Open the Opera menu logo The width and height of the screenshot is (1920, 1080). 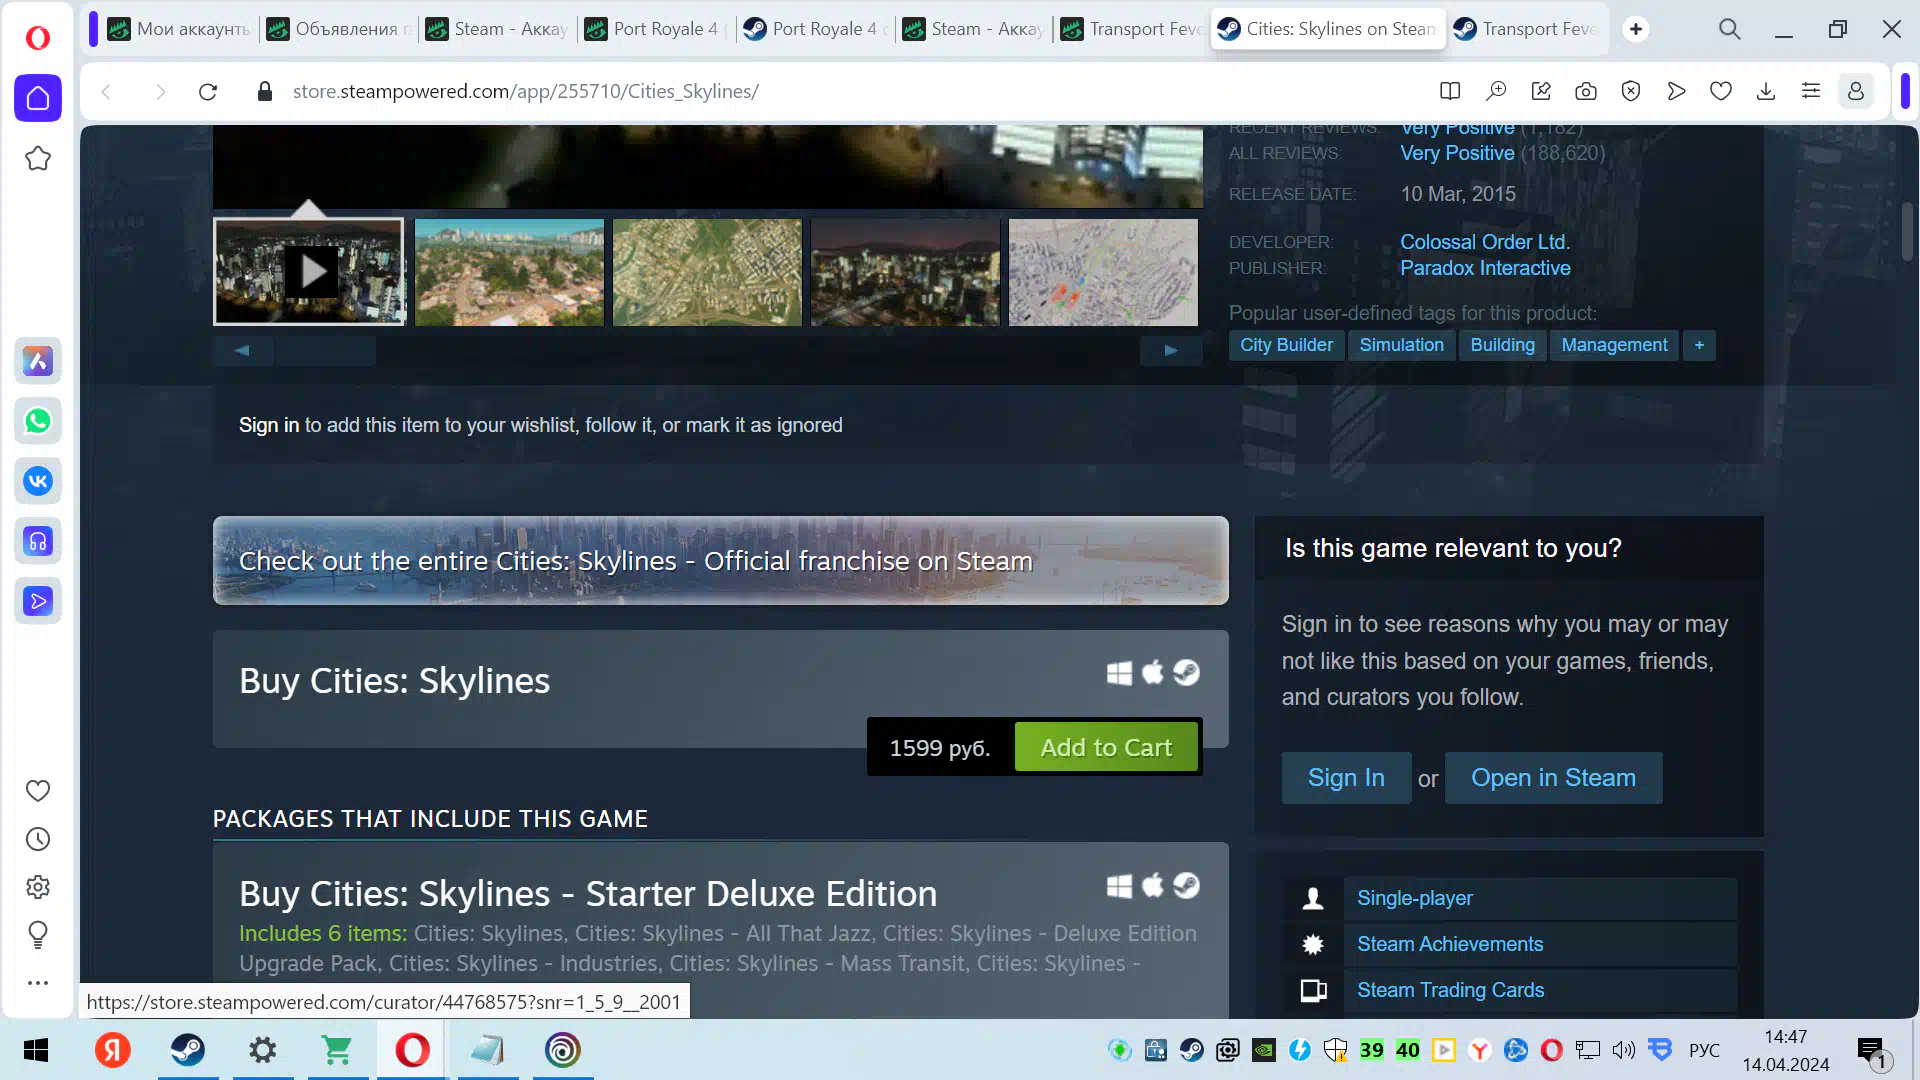(x=38, y=38)
